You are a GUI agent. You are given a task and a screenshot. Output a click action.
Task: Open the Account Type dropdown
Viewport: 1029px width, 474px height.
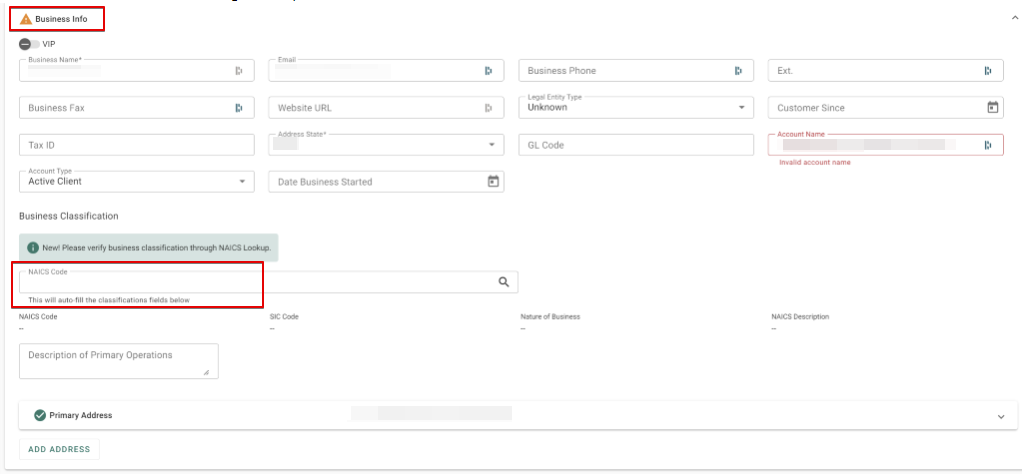coord(242,182)
